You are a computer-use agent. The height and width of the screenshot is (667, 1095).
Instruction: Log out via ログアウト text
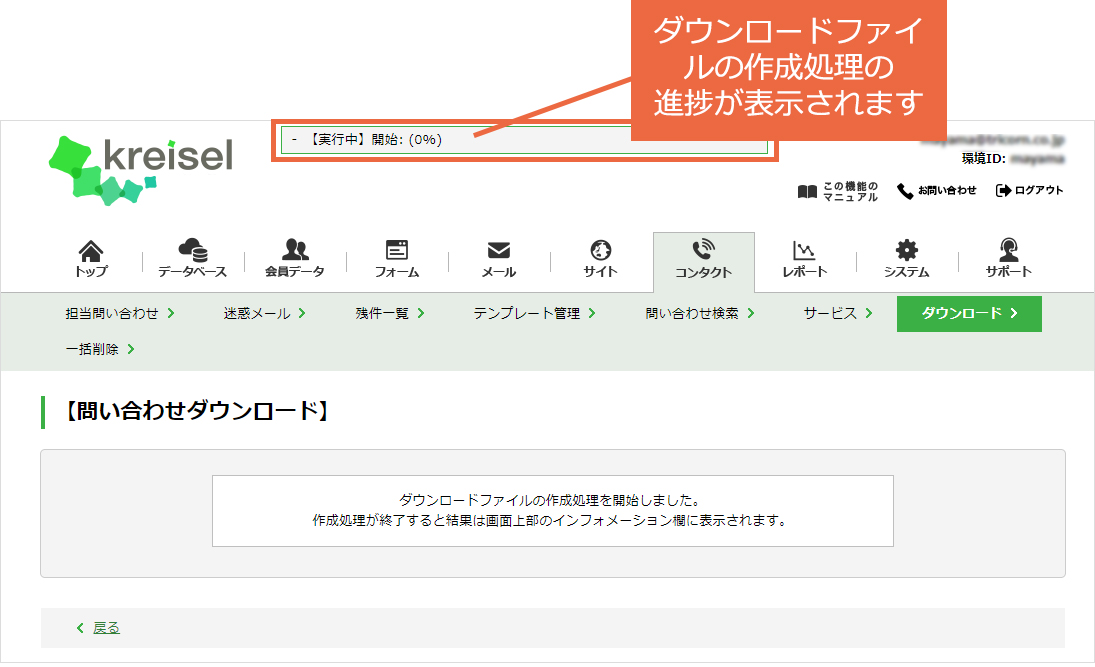[1038, 190]
